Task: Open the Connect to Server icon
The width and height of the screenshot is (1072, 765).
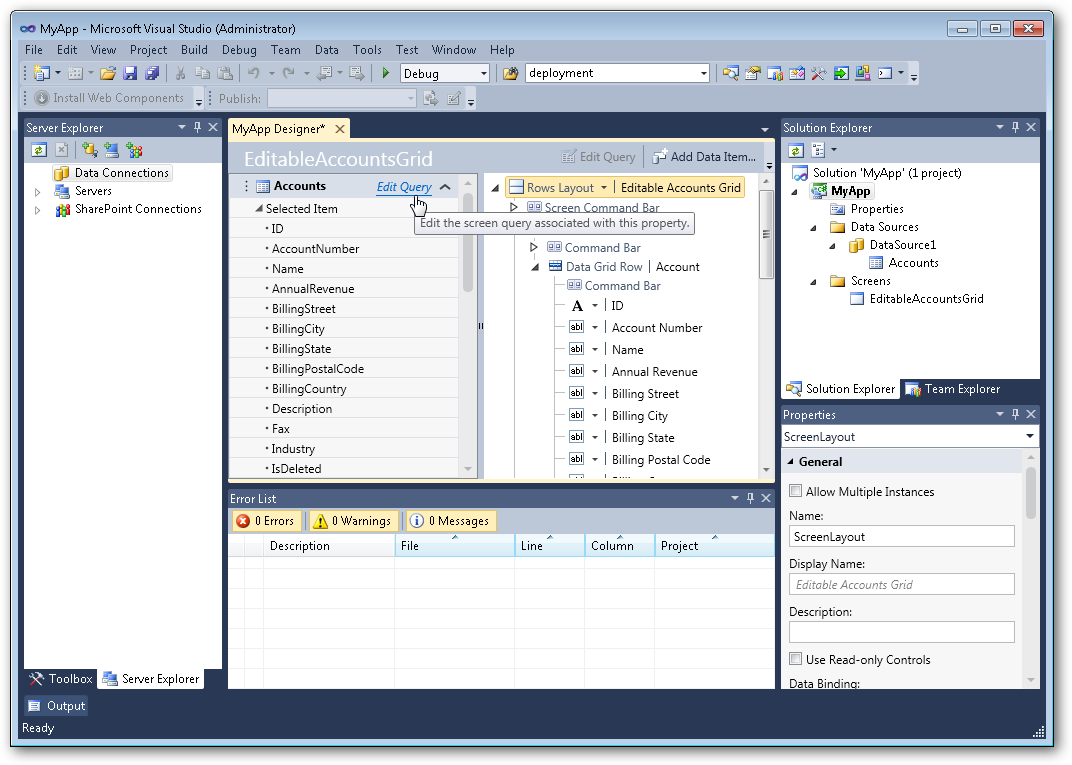Action: point(111,149)
